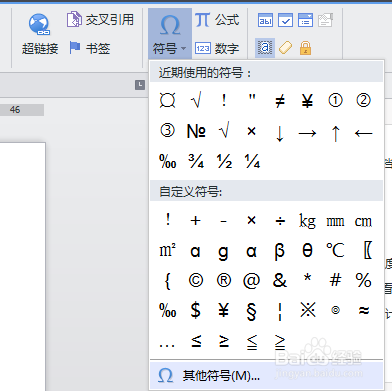Open the 数字 number insert tool
This screenshot has height=391, width=392.
(217, 49)
